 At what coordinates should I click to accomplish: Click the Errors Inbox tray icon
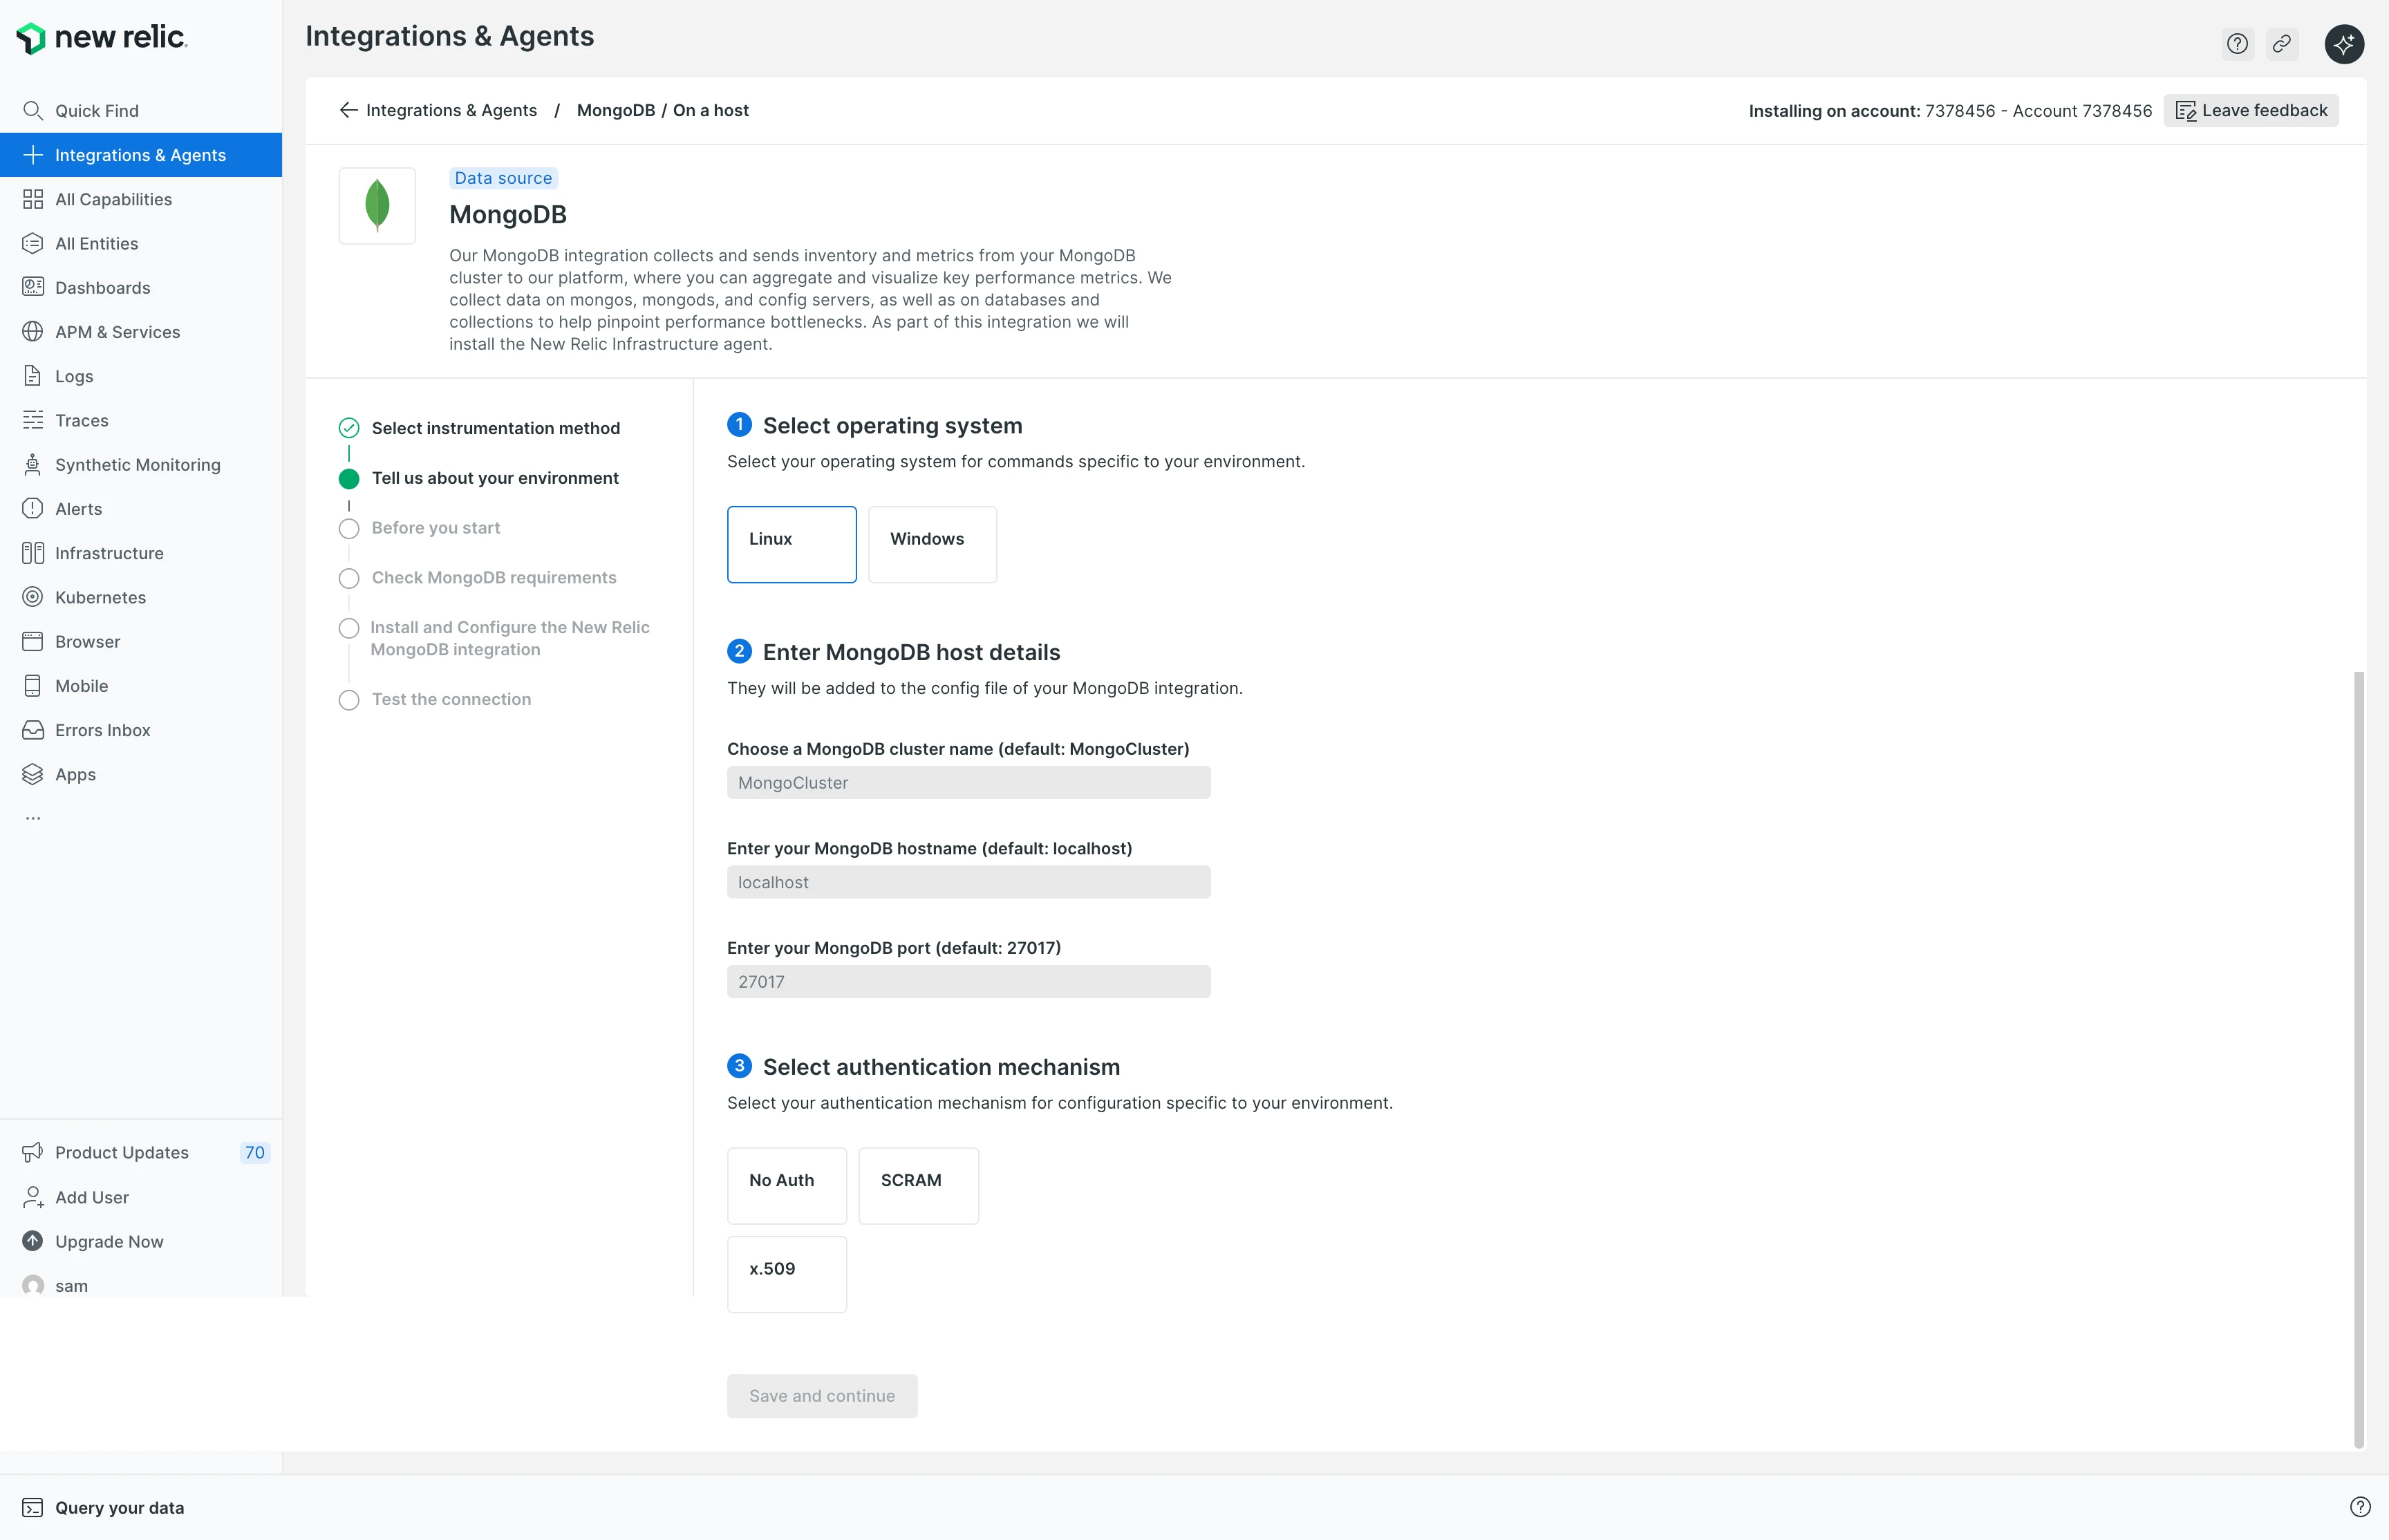33,730
